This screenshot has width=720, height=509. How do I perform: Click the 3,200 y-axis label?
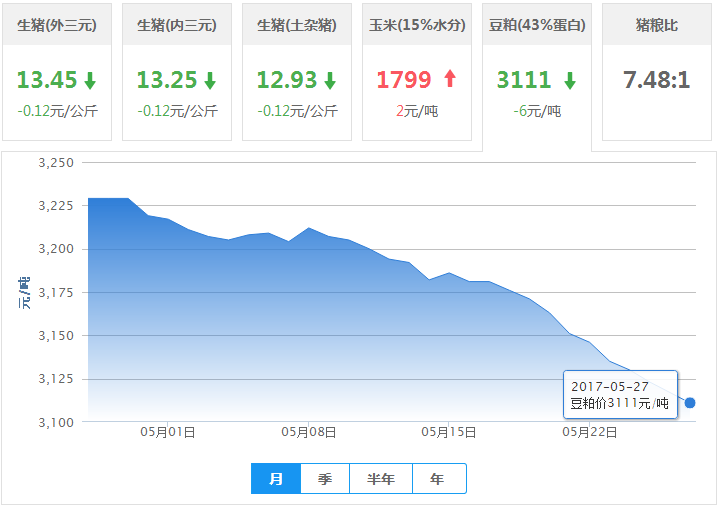tap(56, 249)
